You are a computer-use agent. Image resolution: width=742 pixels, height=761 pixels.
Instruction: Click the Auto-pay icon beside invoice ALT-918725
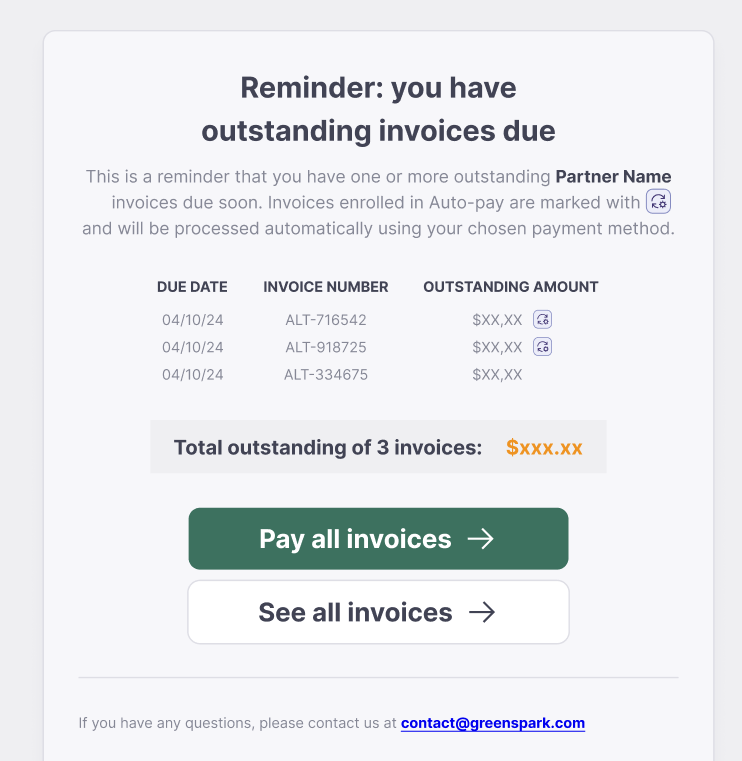point(542,347)
